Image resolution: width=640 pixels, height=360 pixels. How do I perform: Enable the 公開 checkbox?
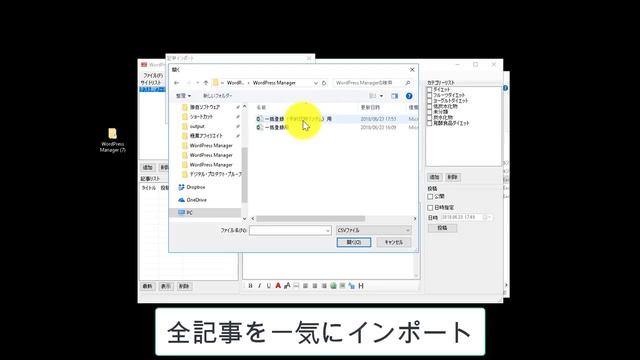(430, 197)
